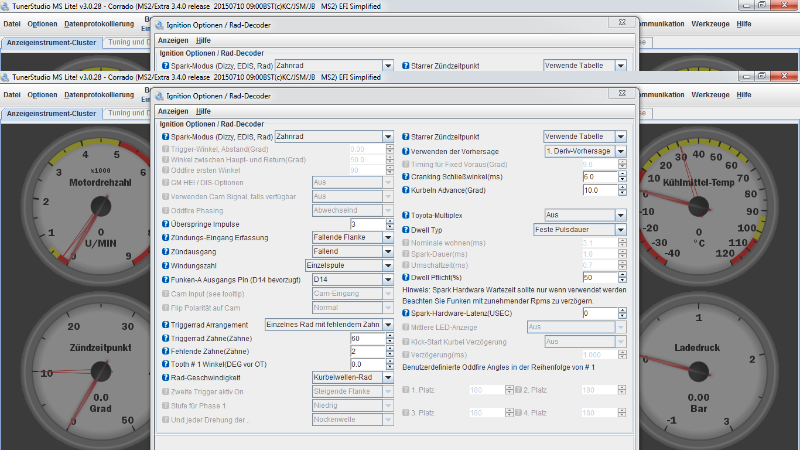Open help for Zündungs-Eingang Erfassung
Screen dimensions: 800x450
166,237
